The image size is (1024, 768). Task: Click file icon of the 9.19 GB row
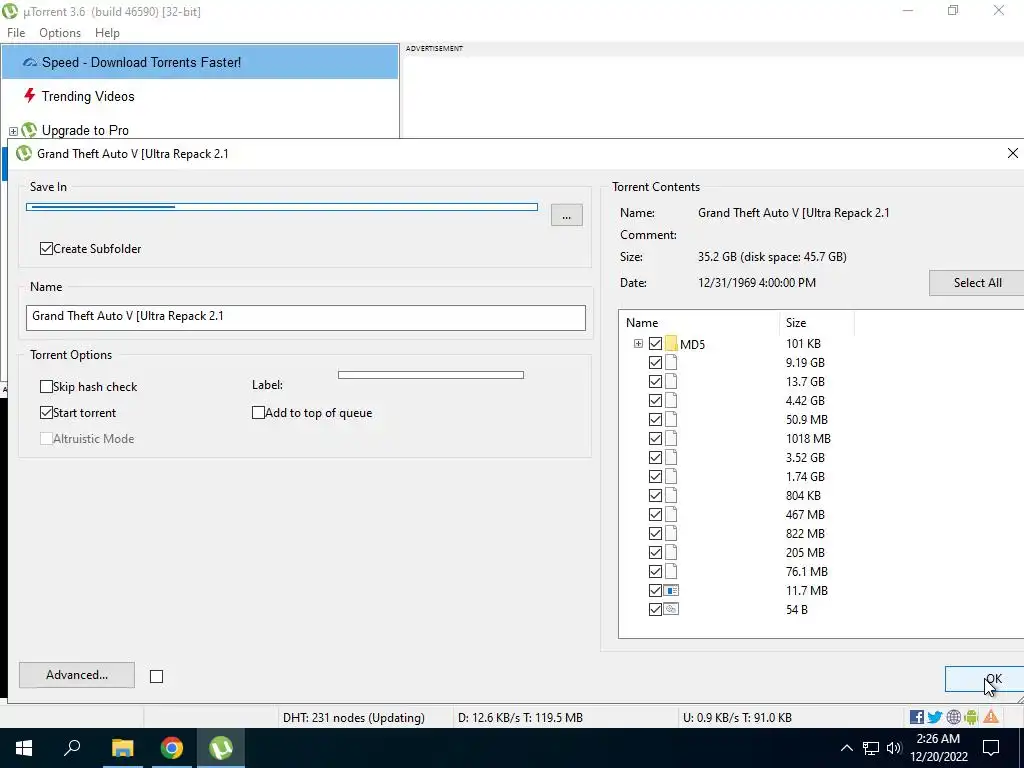tap(671, 362)
